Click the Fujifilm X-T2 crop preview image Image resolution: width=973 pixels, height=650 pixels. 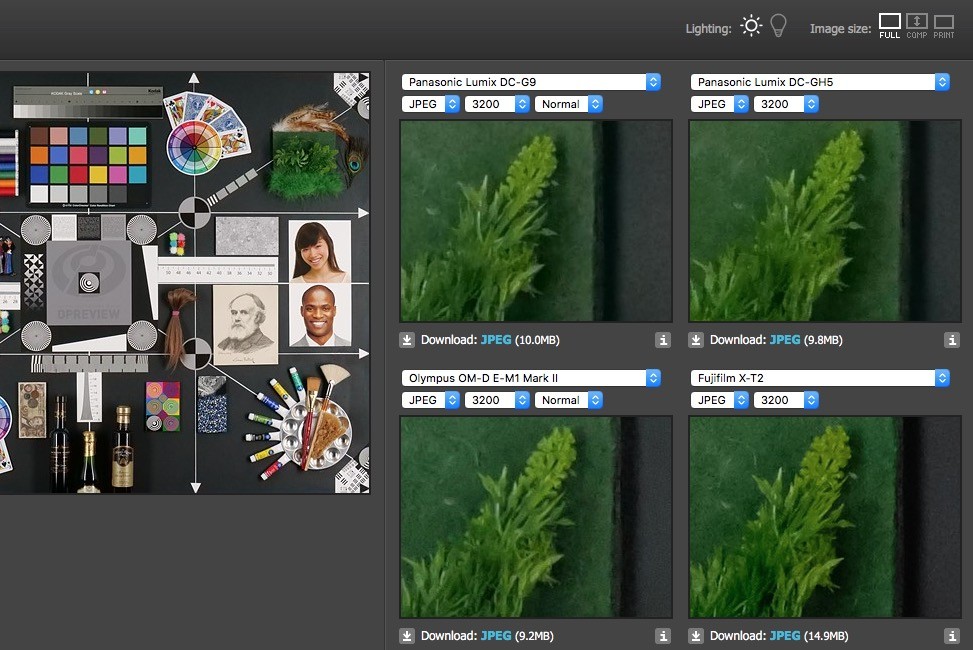[x=825, y=517]
